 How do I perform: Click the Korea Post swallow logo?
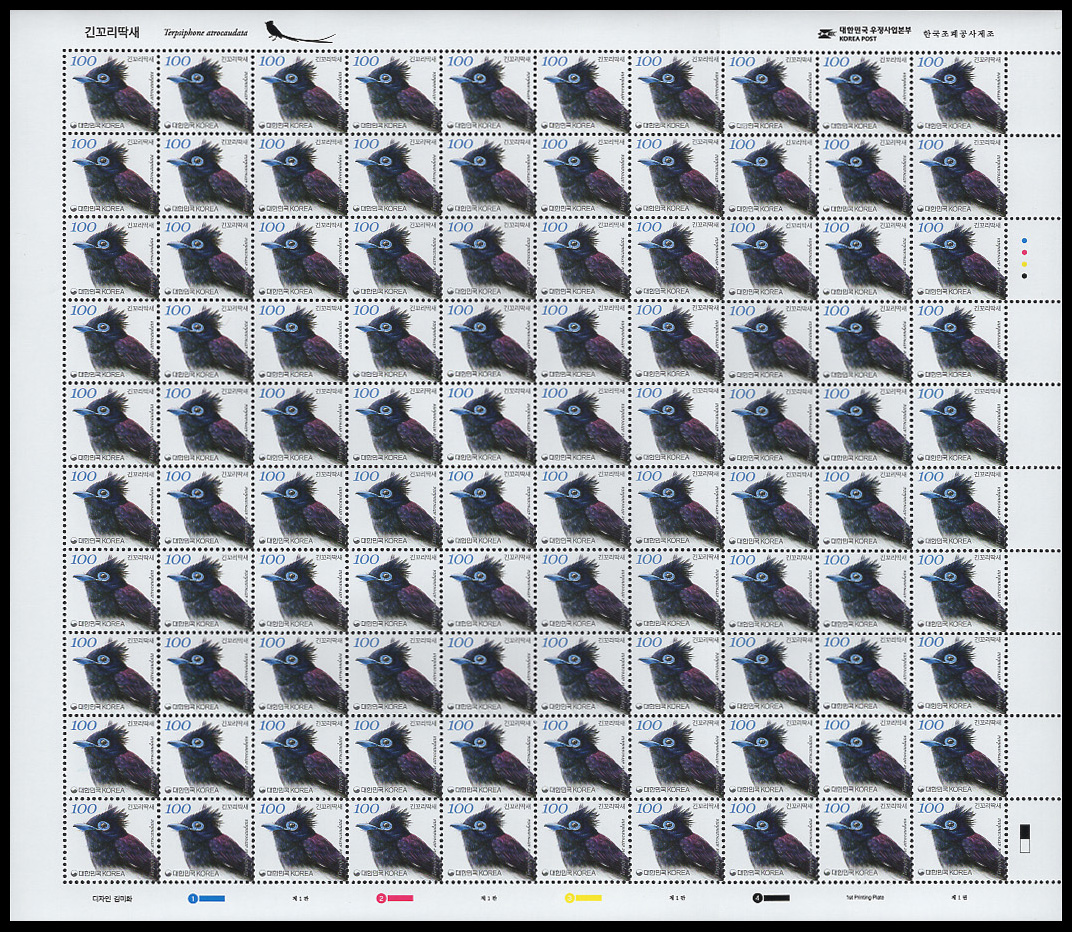829,34
